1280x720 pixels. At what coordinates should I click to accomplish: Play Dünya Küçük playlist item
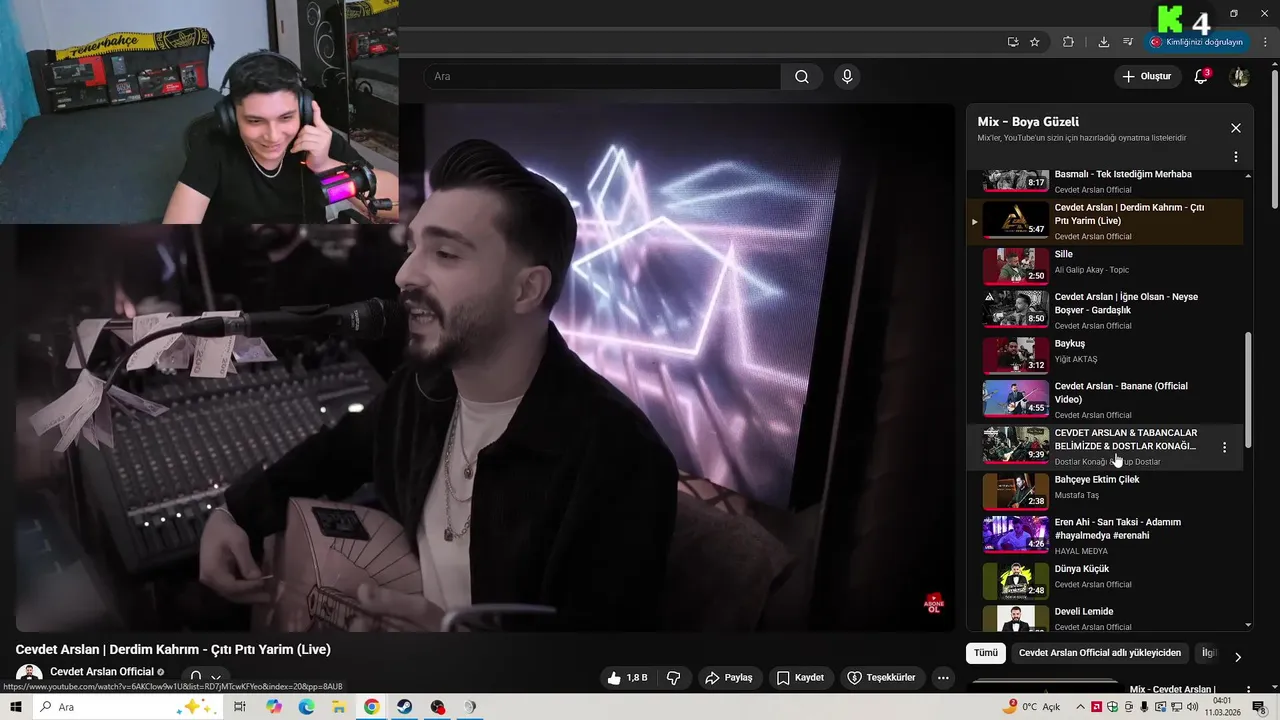[1105, 579]
